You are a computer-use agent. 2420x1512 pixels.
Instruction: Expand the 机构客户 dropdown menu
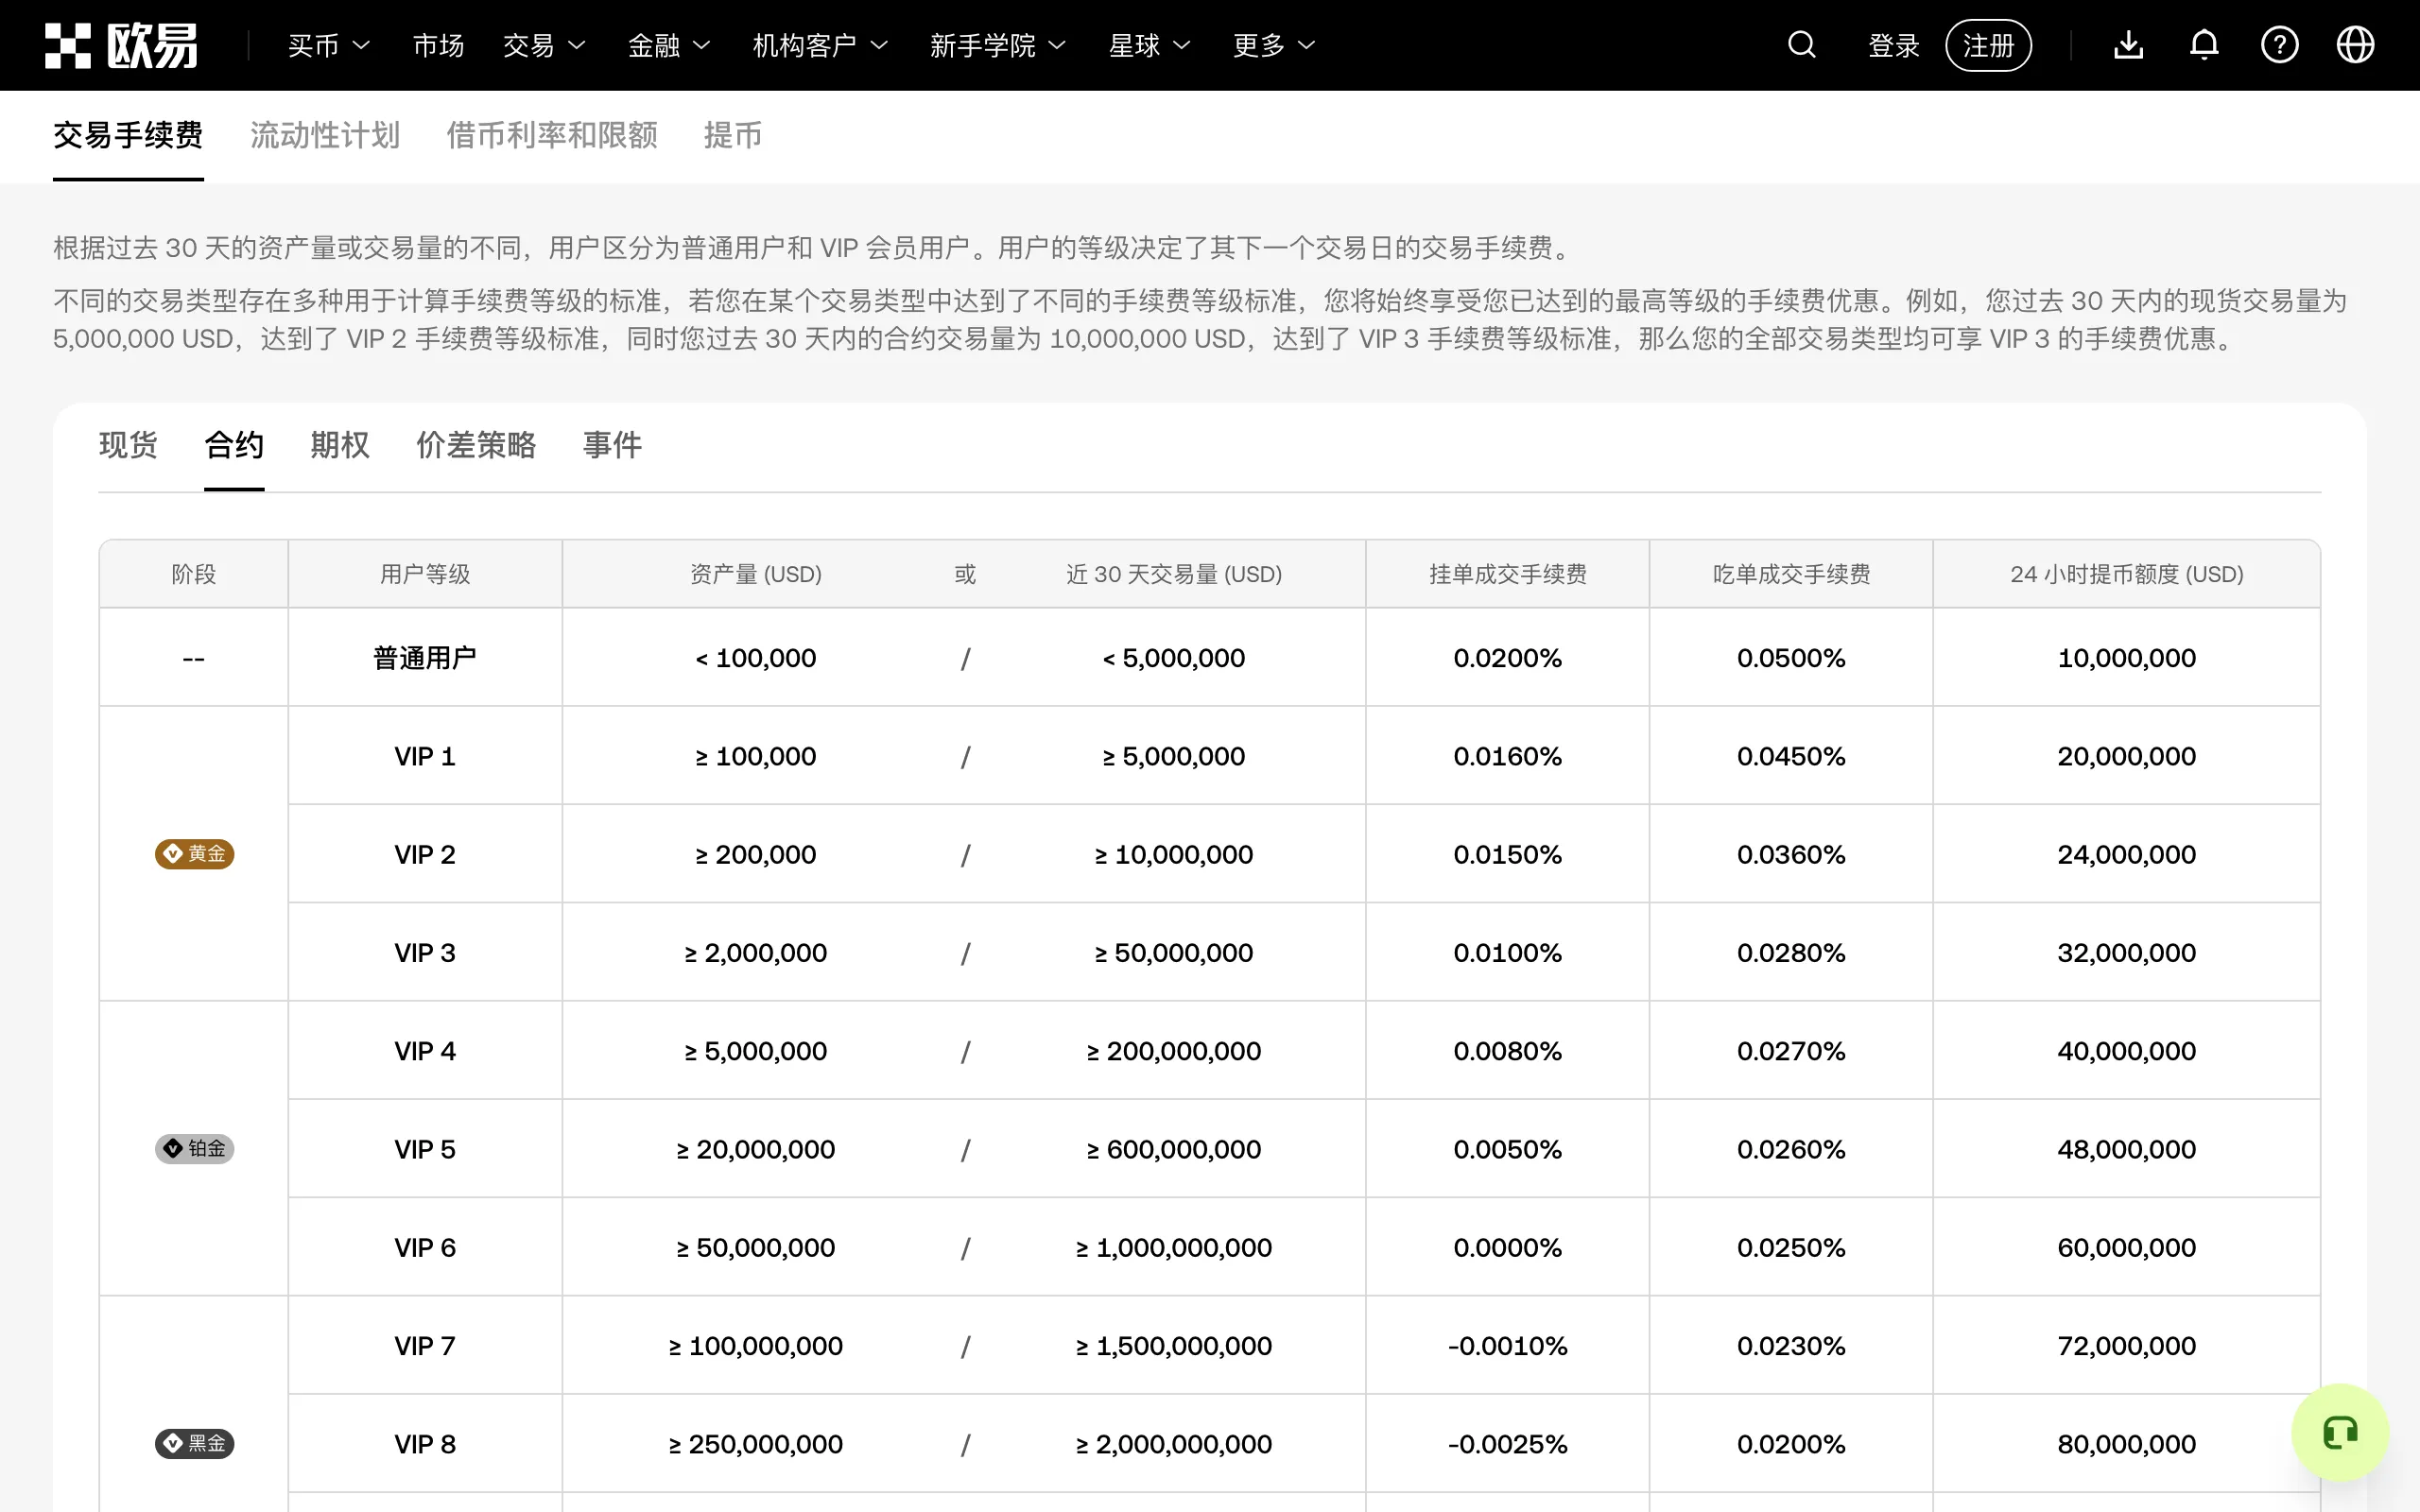pyautogui.click(x=820, y=45)
